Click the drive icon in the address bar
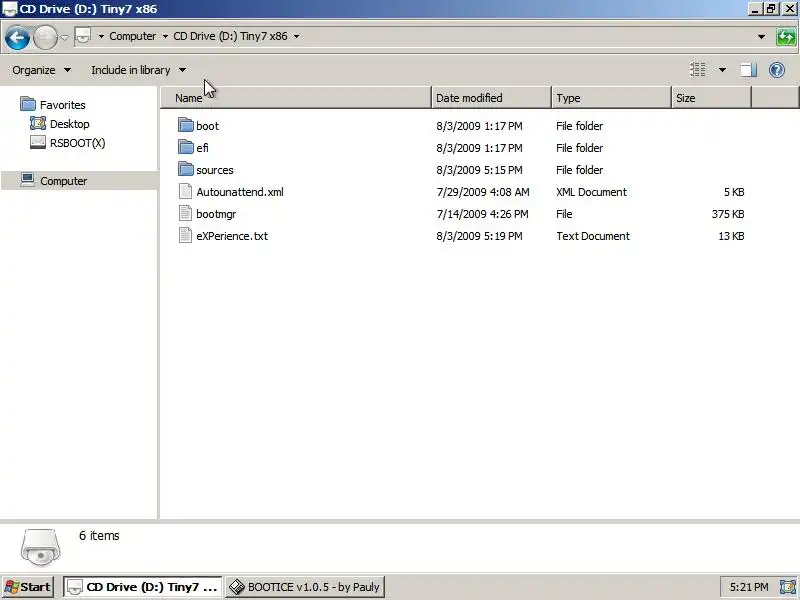The height and width of the screenshot is (600, 800). click(83, 36)
